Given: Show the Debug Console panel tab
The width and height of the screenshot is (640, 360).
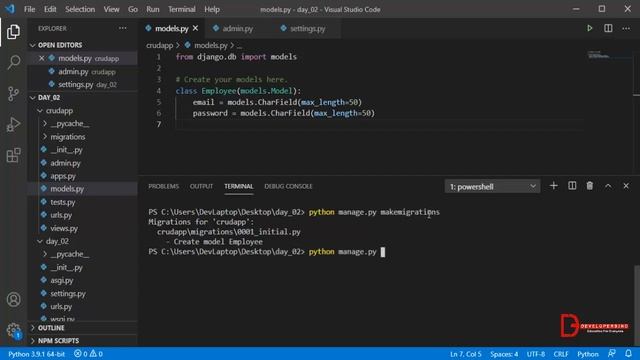Looking at the screenshot, I should pos(288,186).
